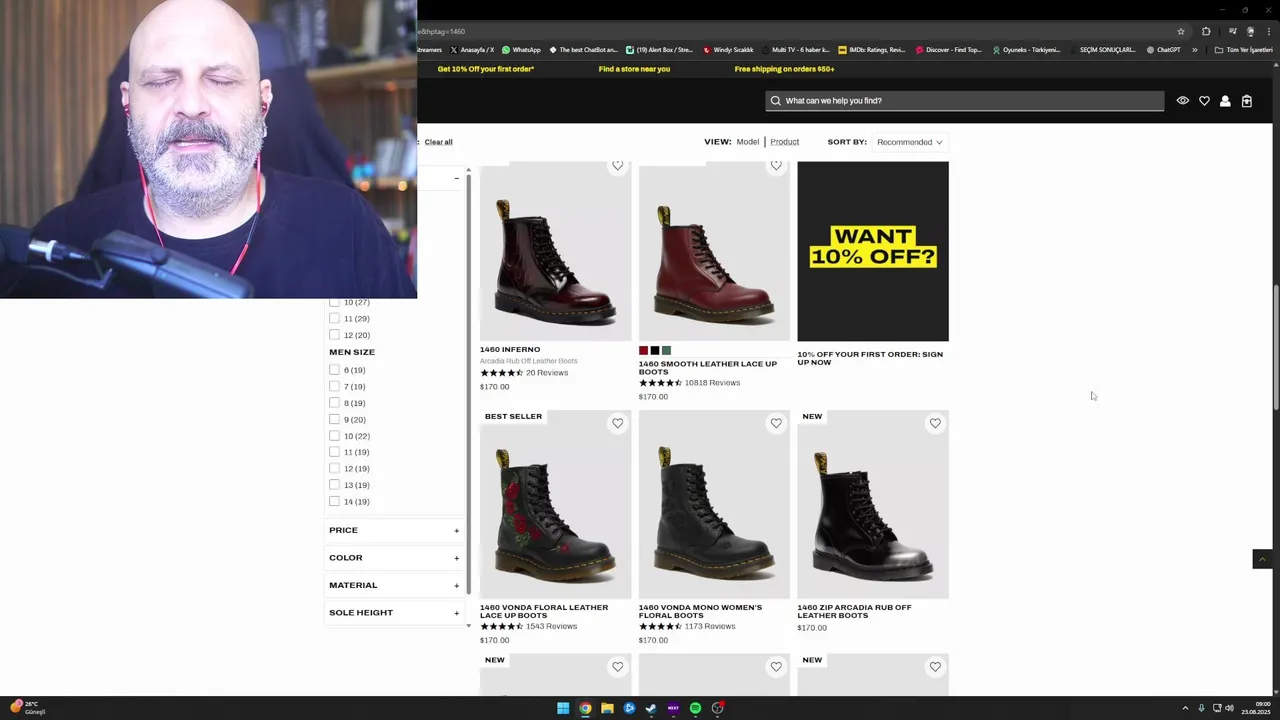
Task: Favorite the 1460 Smooth Leather boots
Action: coord(776,166)
